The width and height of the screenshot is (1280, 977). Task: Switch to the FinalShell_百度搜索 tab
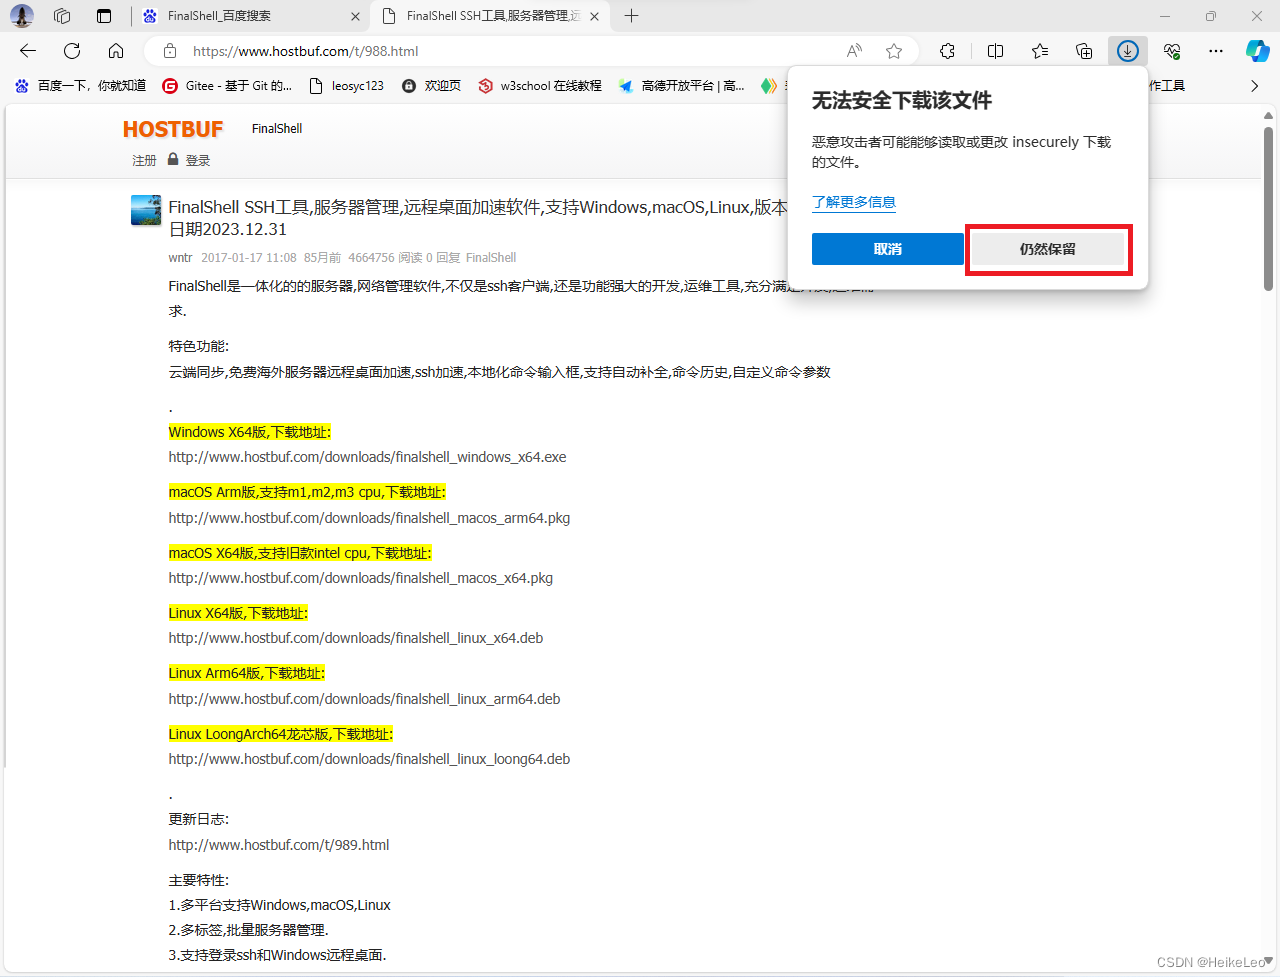point(250,16)
